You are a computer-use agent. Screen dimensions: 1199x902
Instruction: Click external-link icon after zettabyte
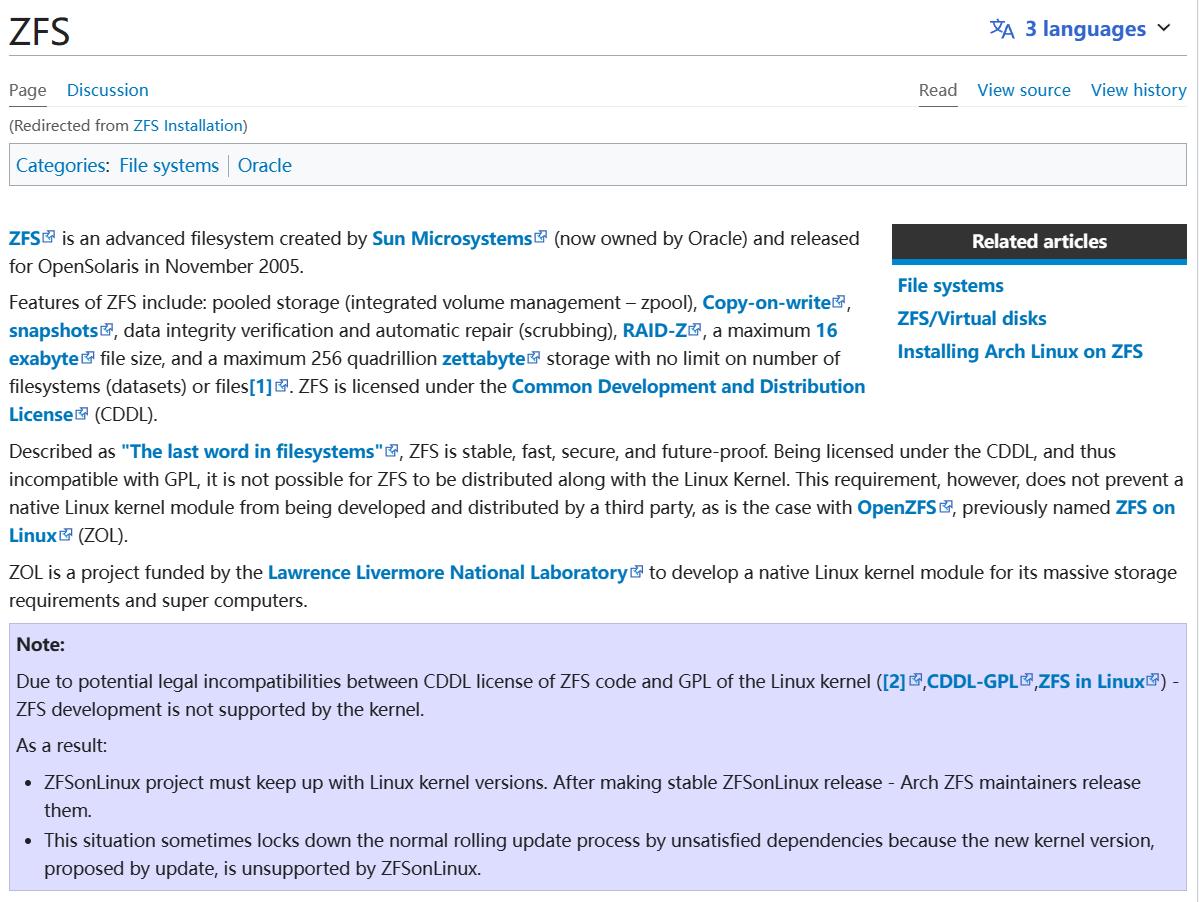[533, 358]
